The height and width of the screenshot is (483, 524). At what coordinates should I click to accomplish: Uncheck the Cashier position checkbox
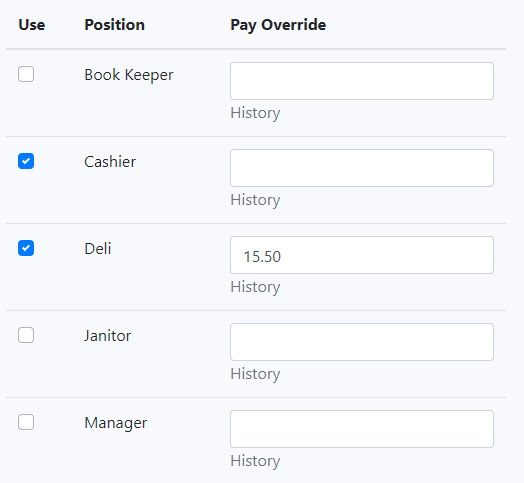click(26, 161)
